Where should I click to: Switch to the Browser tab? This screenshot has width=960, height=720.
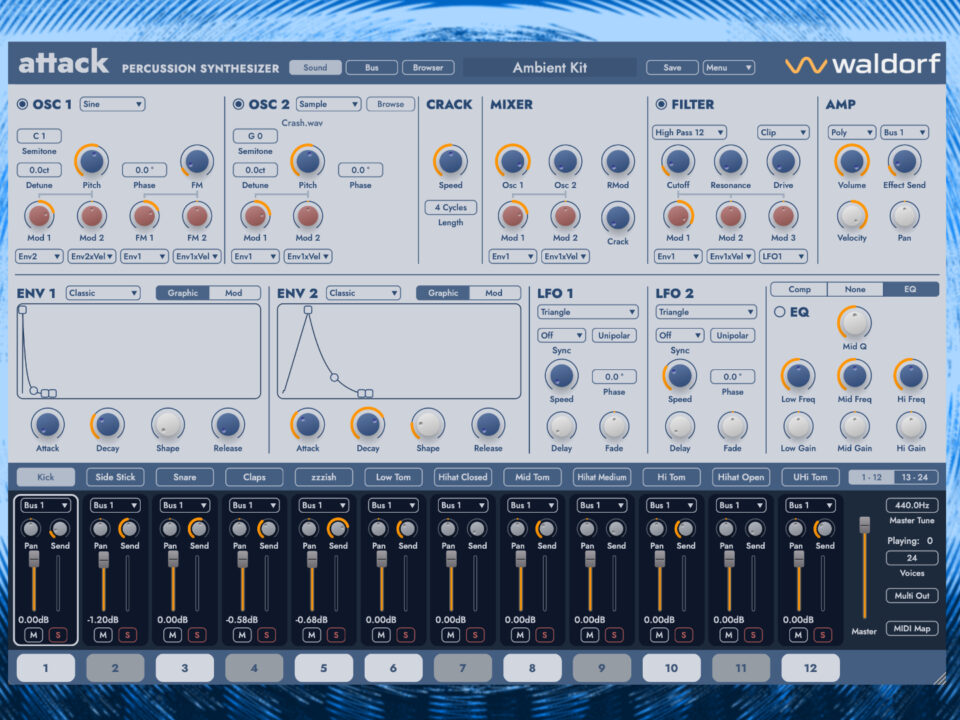click(428, 68)
